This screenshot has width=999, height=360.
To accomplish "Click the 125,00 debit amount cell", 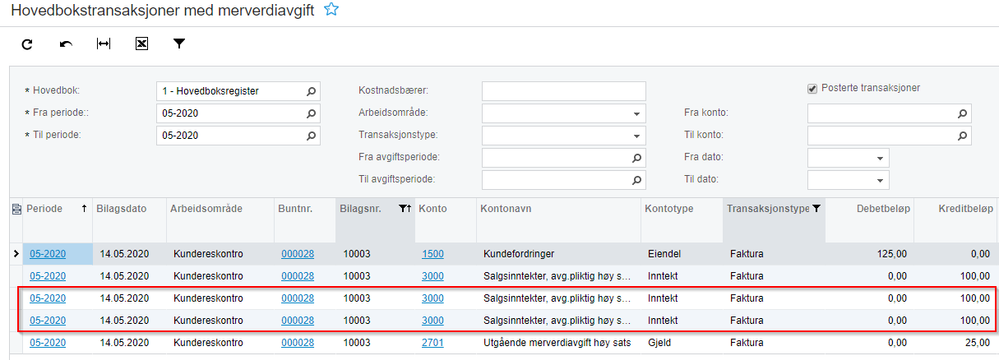I will pos(870,254).
